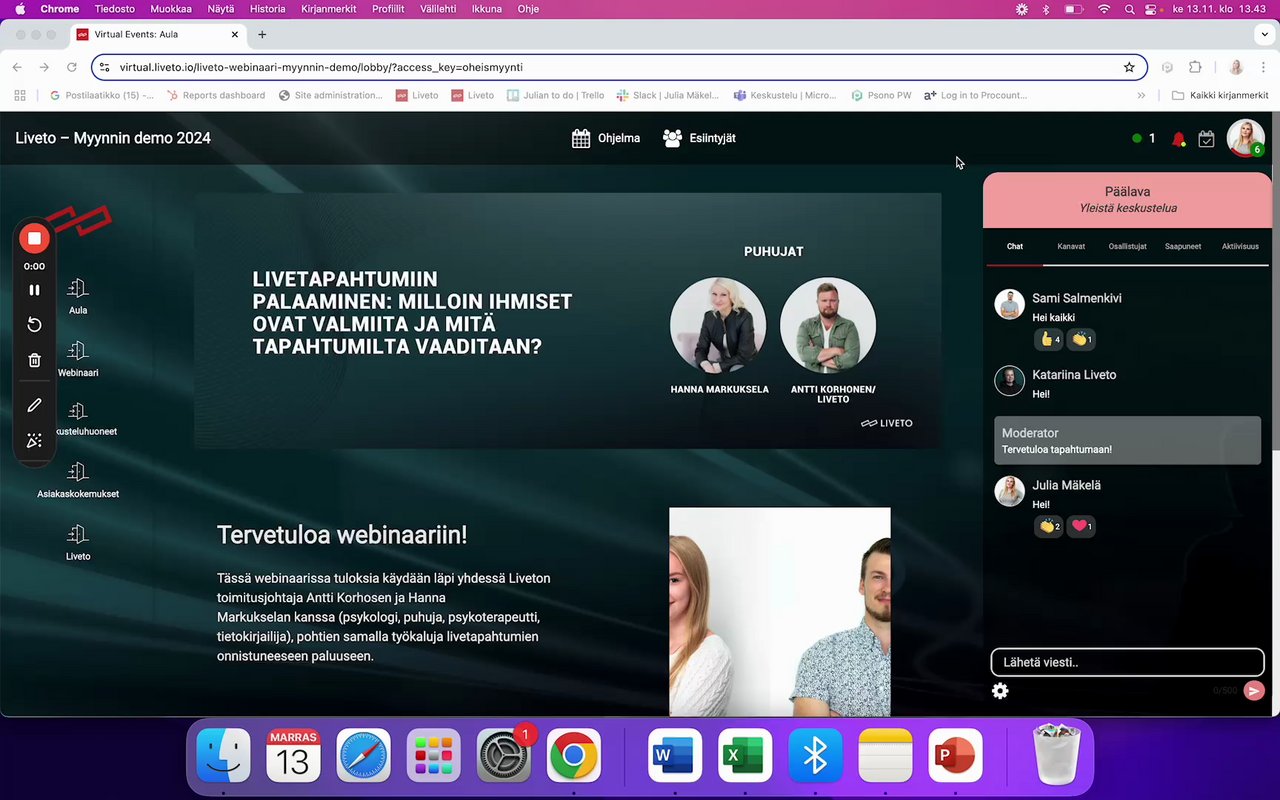The height and width of the screenshot is (800, 1280).
Task: Open the Ohjelma calendar icon
Action: pos(581,138)
